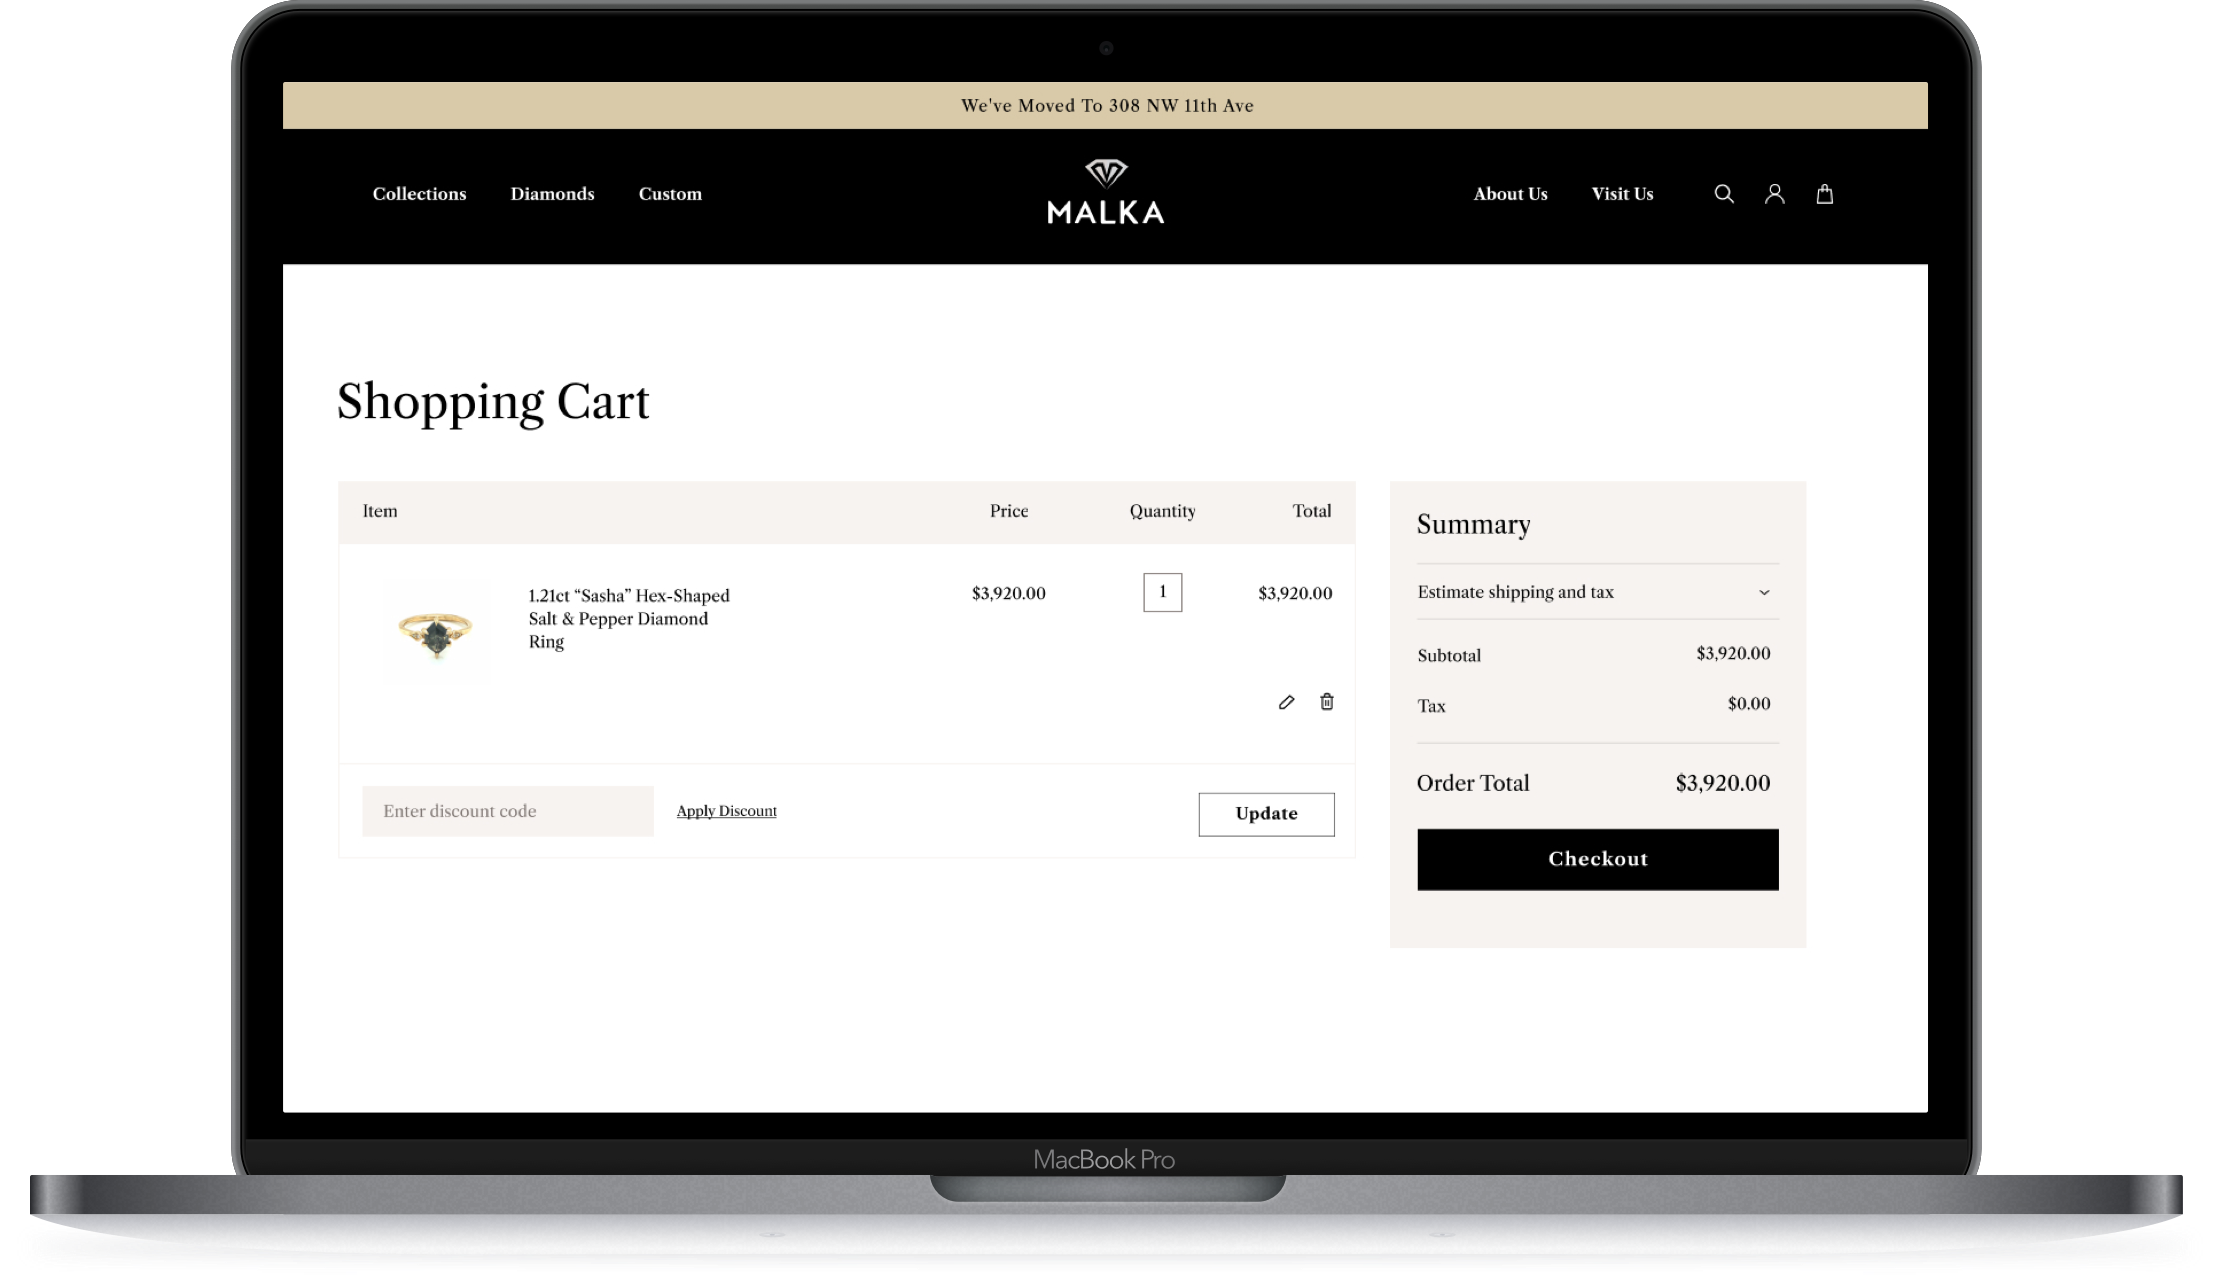The image size is (2220, 1282).
Task: Delete item with trash can icon
Action: click(1327, 702)
